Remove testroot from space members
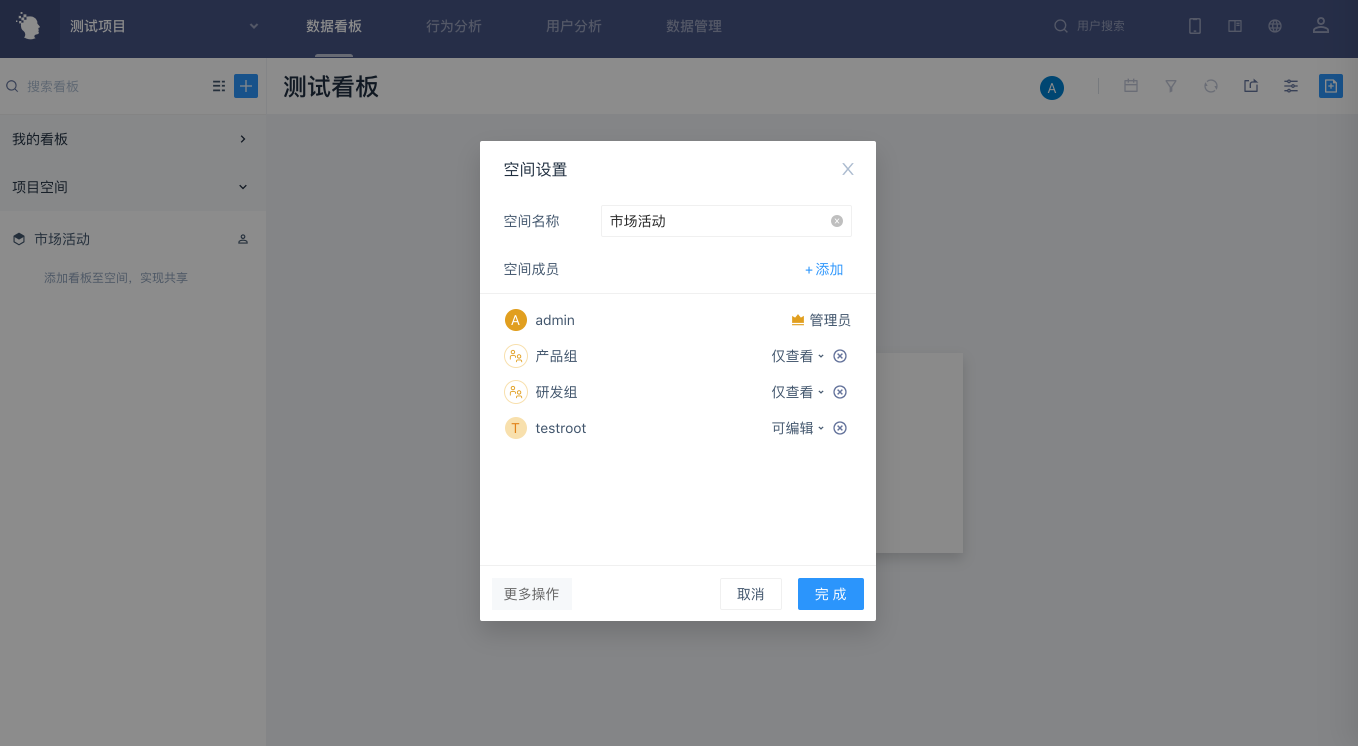 (840, 428)
